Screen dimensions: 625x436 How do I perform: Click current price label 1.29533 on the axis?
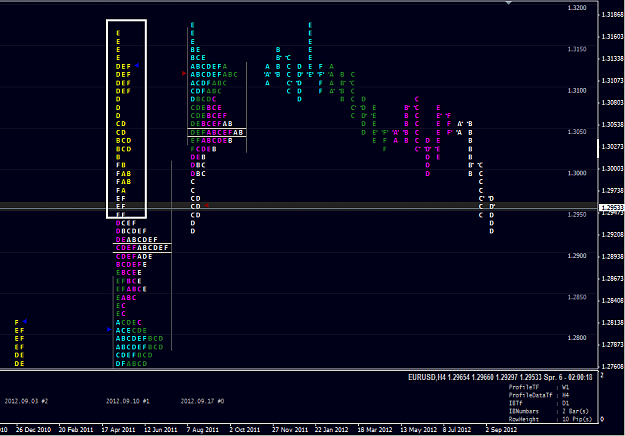[x=612, y=208]
